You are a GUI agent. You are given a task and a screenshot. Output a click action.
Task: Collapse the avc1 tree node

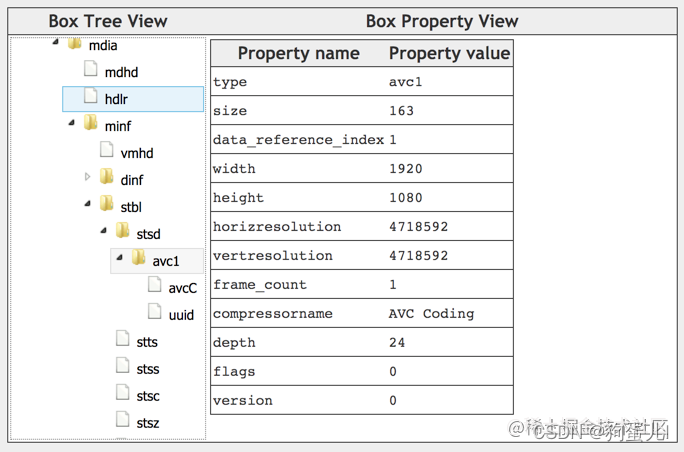120,257
